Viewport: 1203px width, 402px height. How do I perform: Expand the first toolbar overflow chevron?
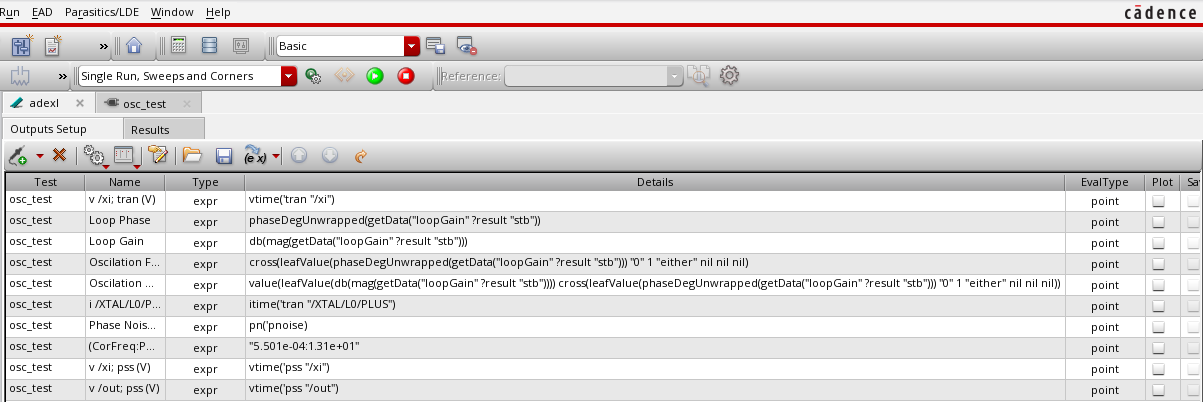(x=103, y=46)
